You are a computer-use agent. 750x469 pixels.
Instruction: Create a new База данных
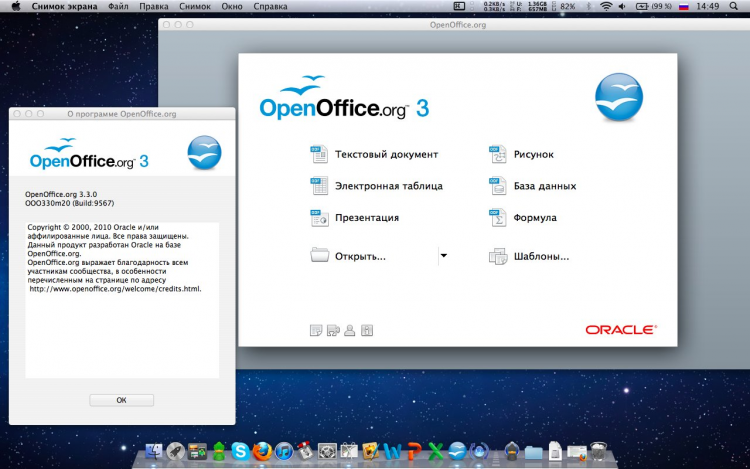tap(532, 186)
